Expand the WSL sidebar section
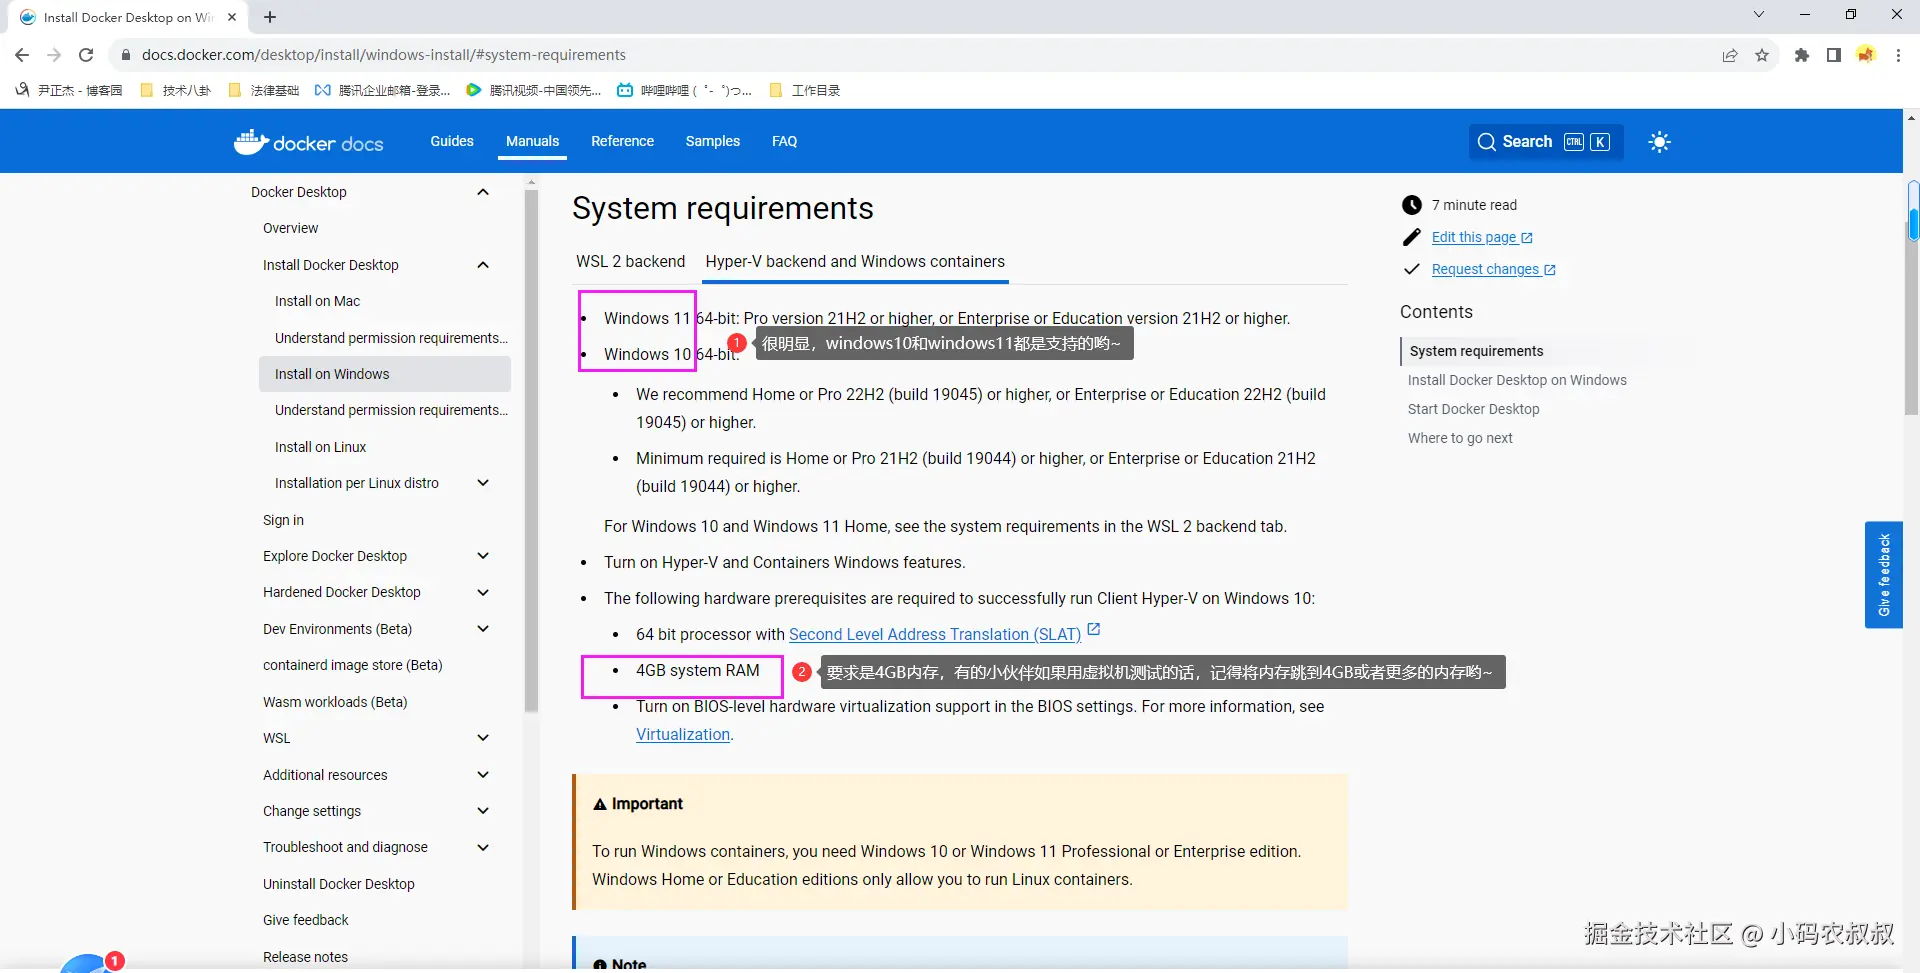The height and width of the screenshot is (973, 1920). click(x=483, y=738)
